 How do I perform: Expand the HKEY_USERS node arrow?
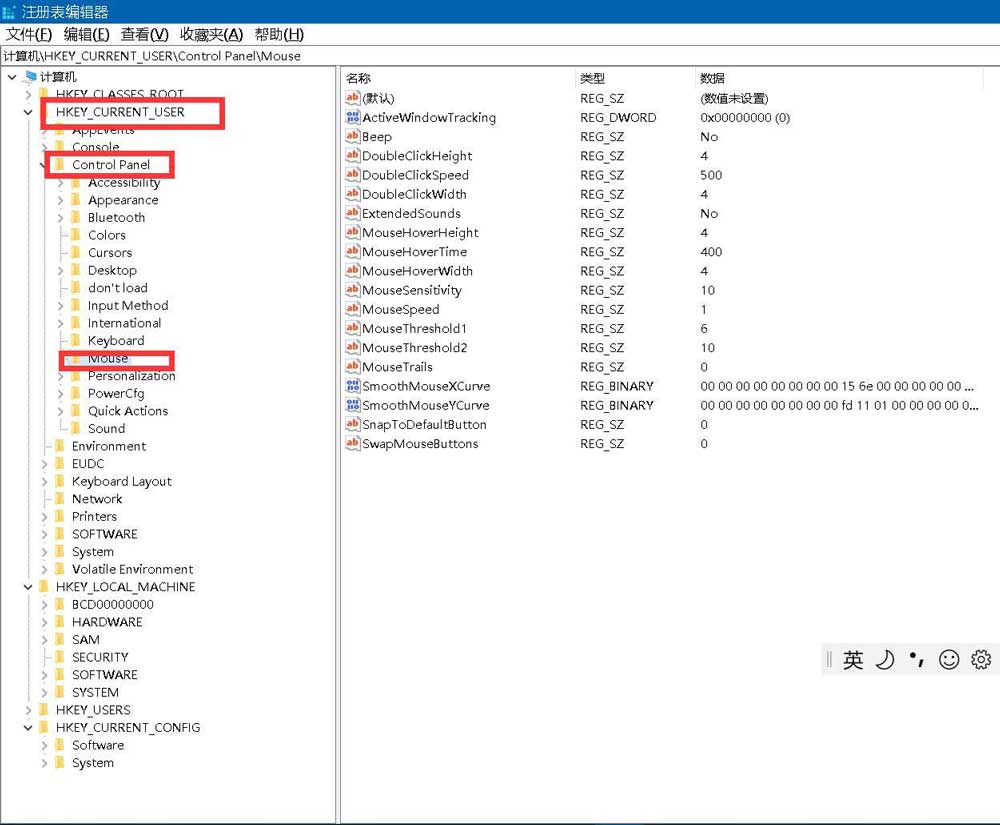tap(28, 710)
